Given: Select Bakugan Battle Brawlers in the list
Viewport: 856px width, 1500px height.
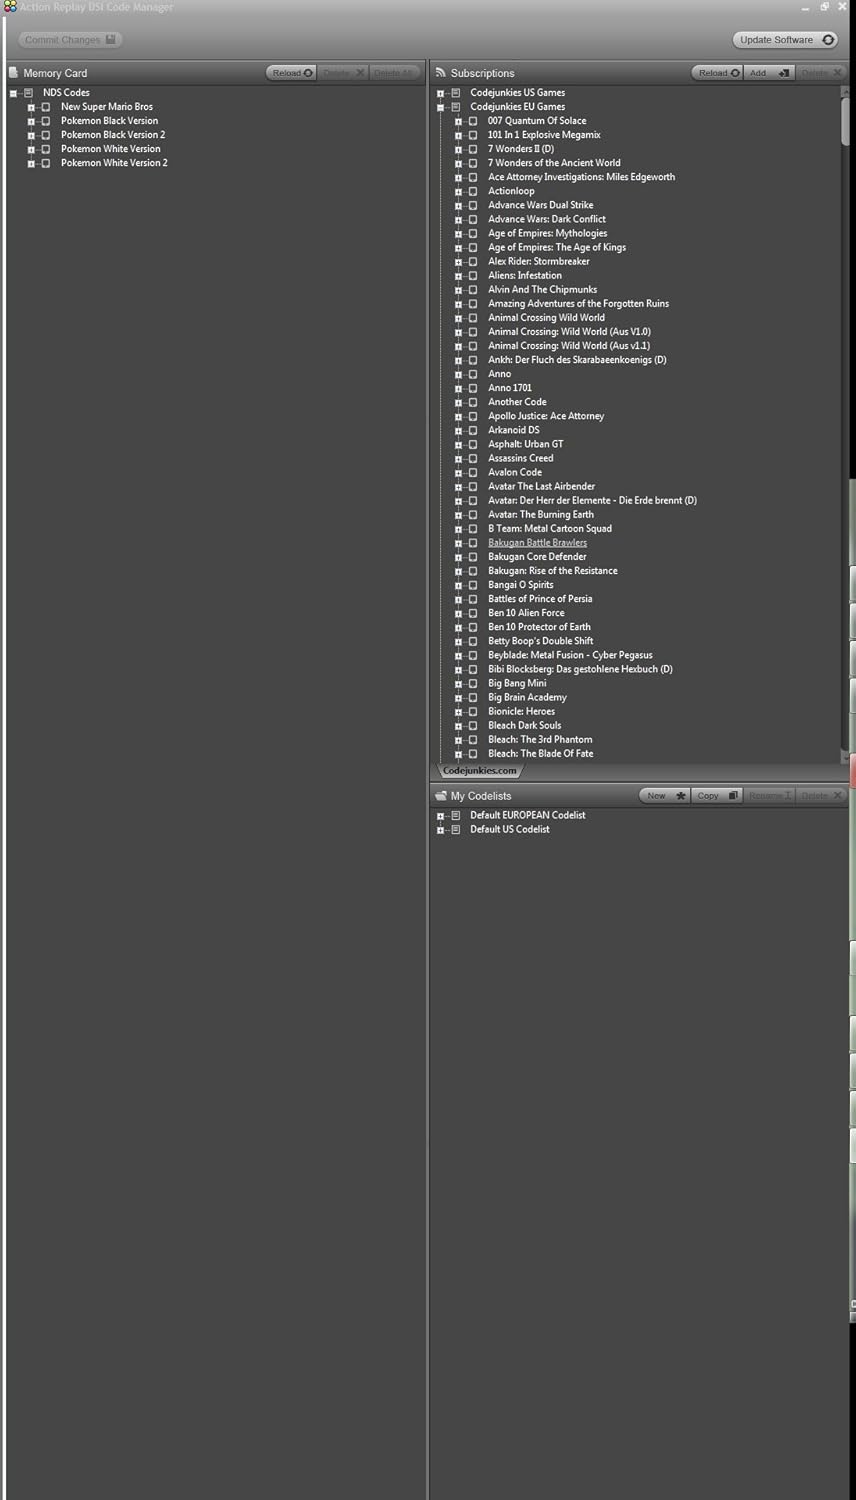Looking at the screenshot, I should point(537,543).
